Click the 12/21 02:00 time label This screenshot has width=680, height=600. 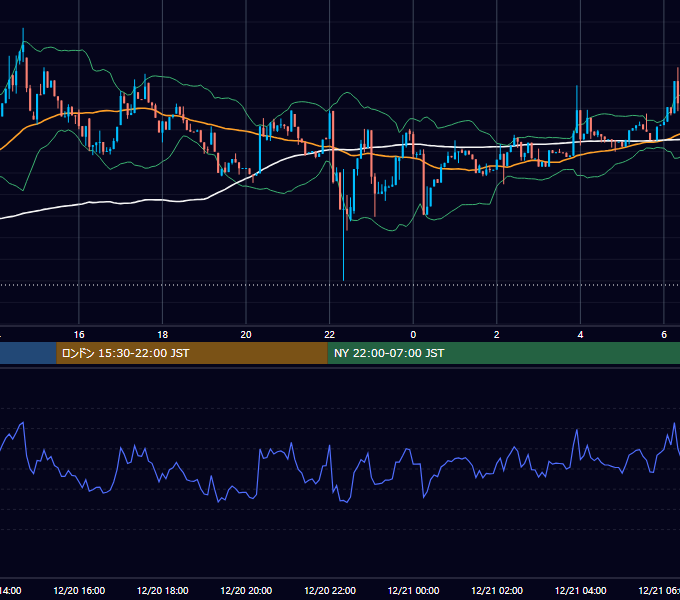[497, 590]
